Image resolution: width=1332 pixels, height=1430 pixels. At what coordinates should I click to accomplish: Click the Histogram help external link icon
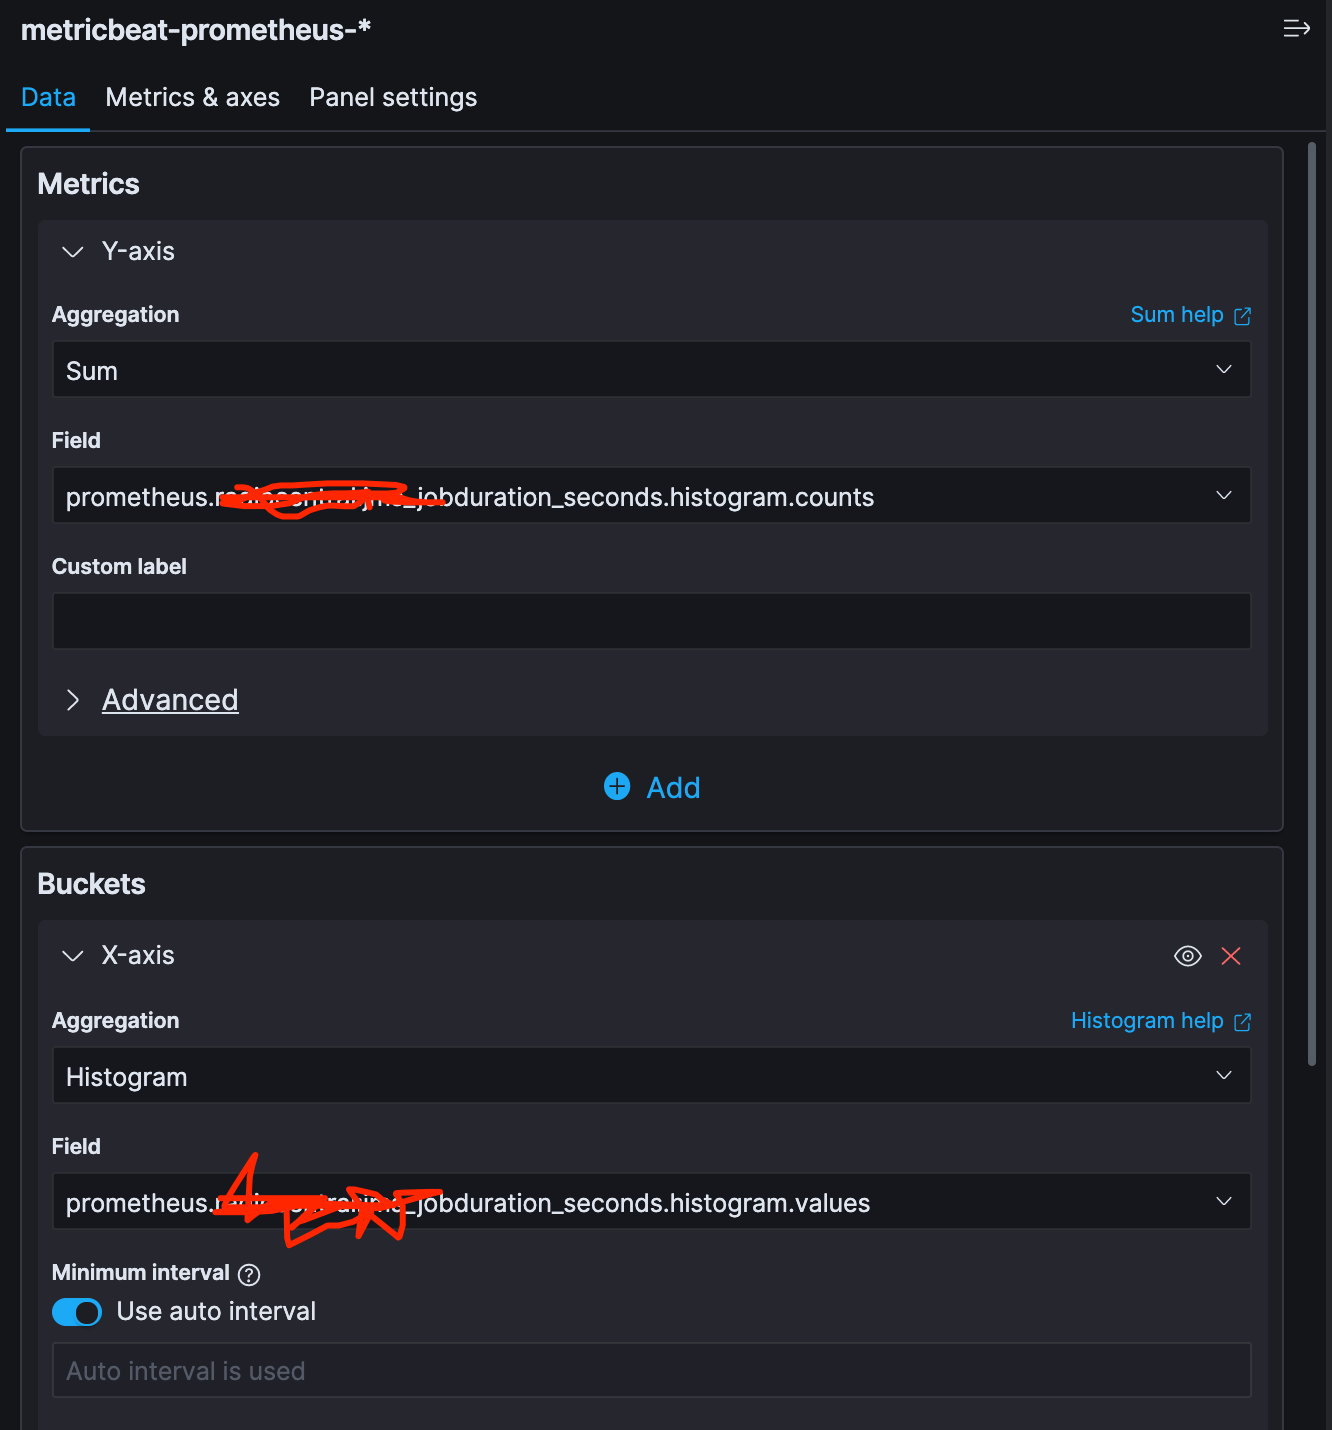[x=1243, y=1022]
